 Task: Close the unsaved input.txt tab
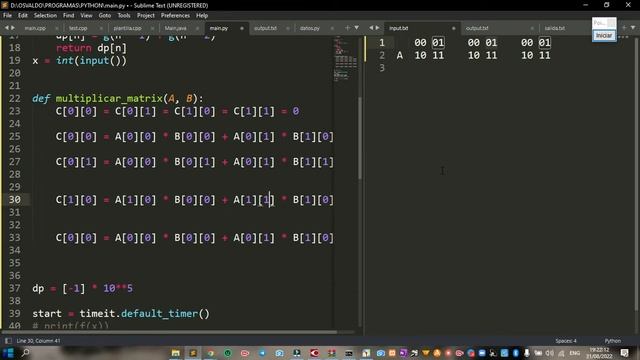point(453,29)
